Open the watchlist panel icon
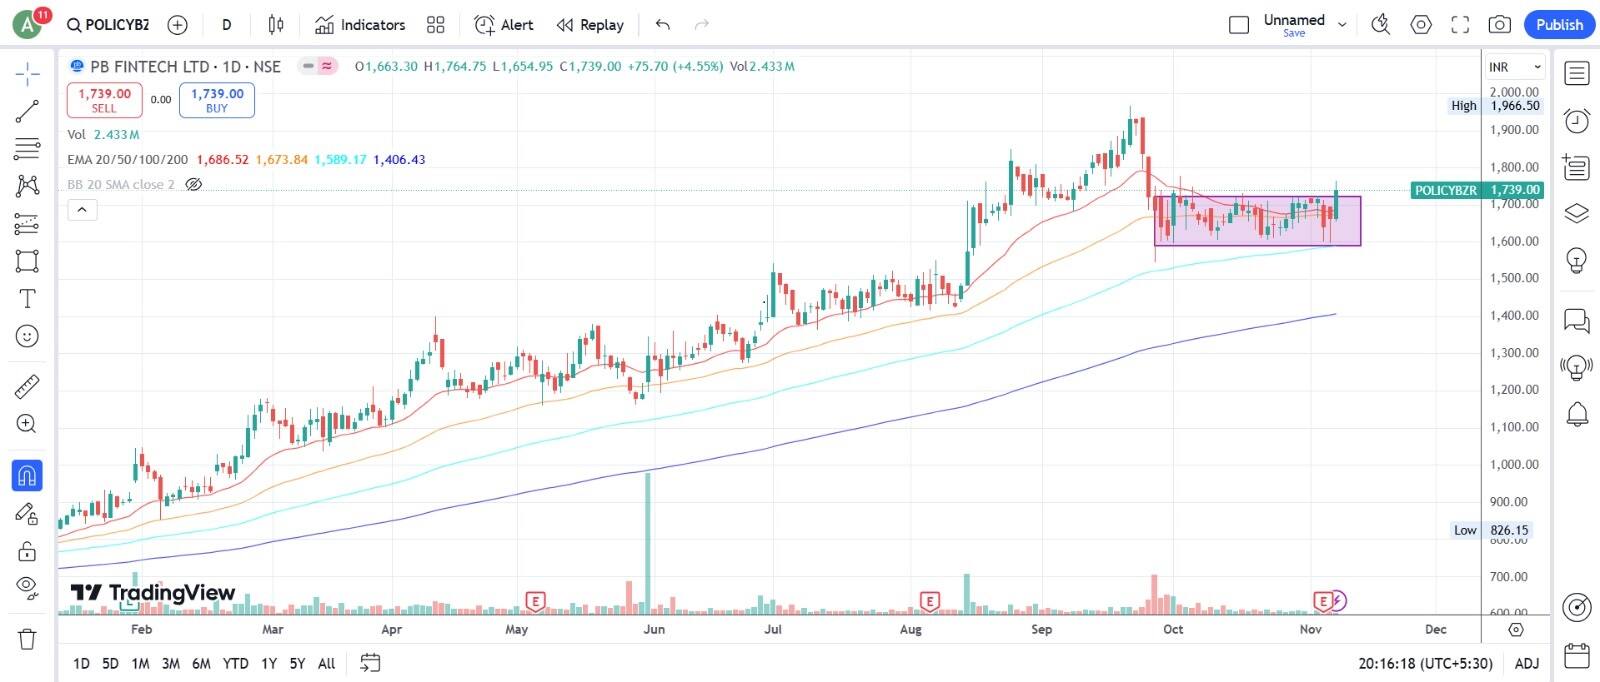 pyautogui.click(x=1577, y=73)
